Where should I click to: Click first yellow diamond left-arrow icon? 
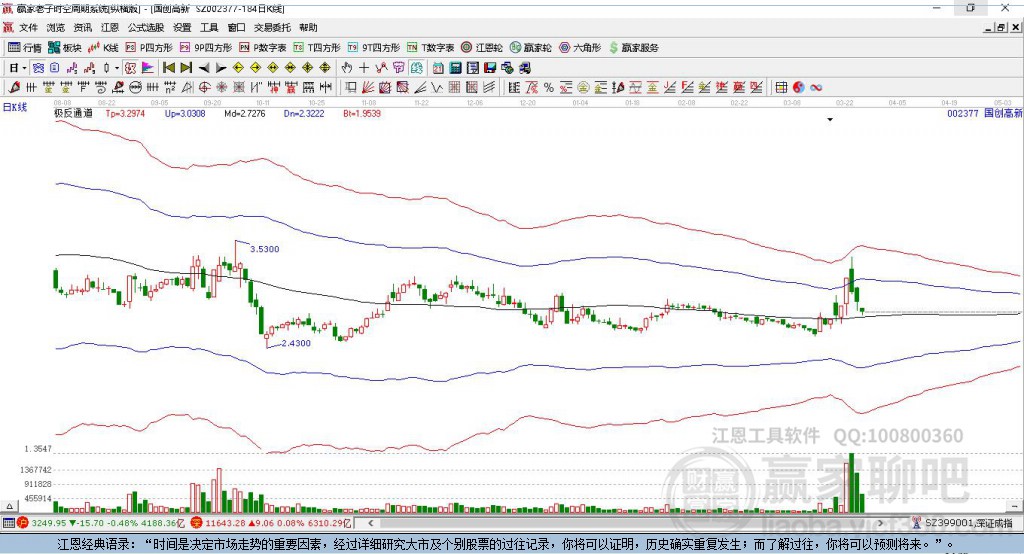point(238,68)
